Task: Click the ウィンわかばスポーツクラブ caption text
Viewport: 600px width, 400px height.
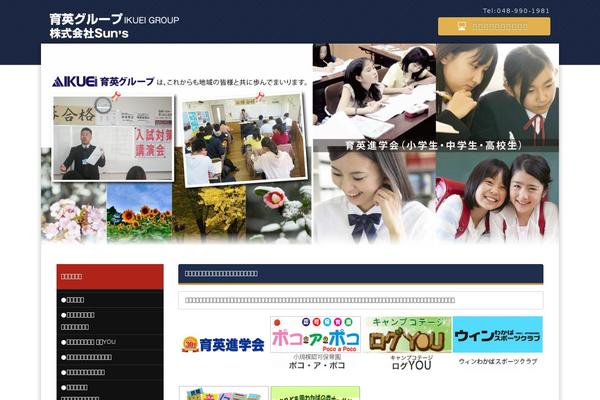Action: tap(498, 361)
